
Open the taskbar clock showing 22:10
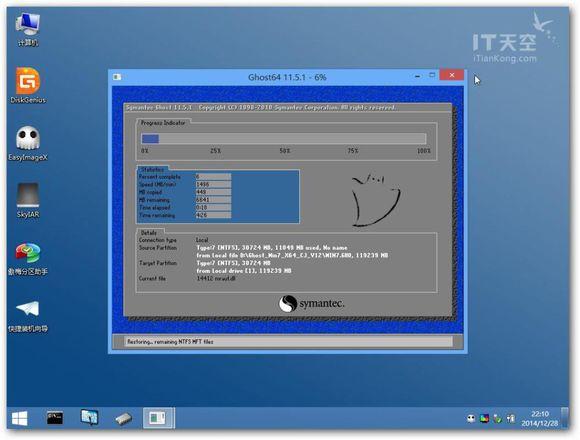click(x=540, y=419)
